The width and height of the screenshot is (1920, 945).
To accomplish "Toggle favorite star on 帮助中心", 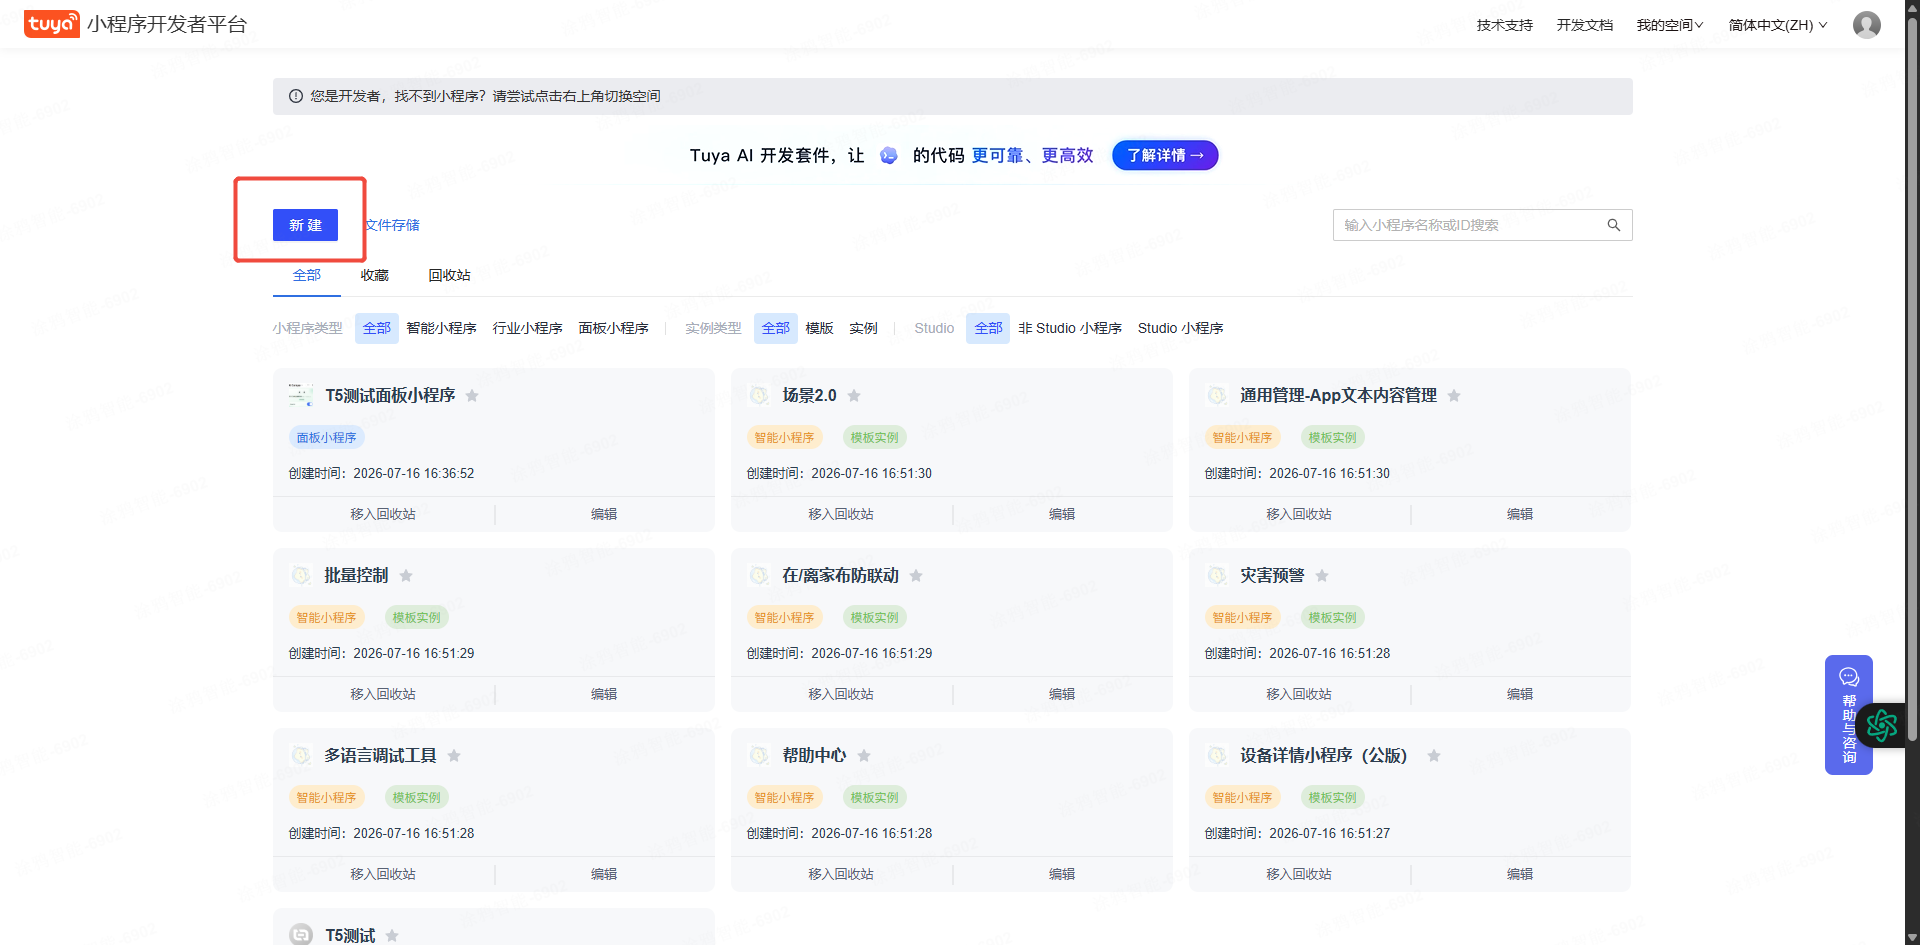I will click(x=864, y=756).
